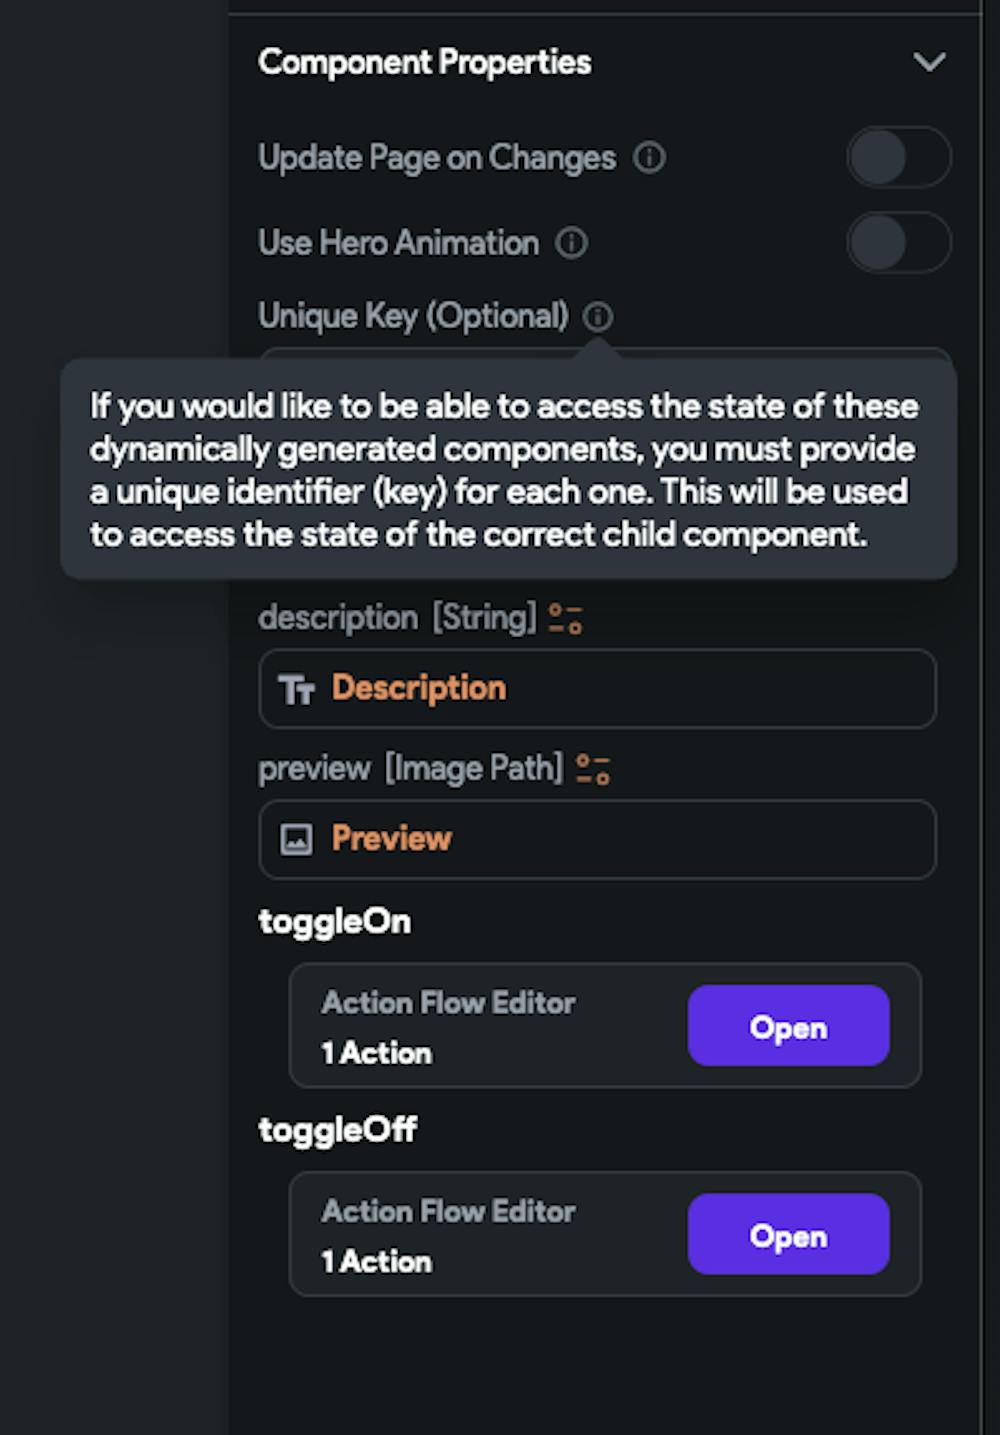Select the toggleOn section label
The height and width of the screenshot is (1435, 1000).
click(334, 921)
